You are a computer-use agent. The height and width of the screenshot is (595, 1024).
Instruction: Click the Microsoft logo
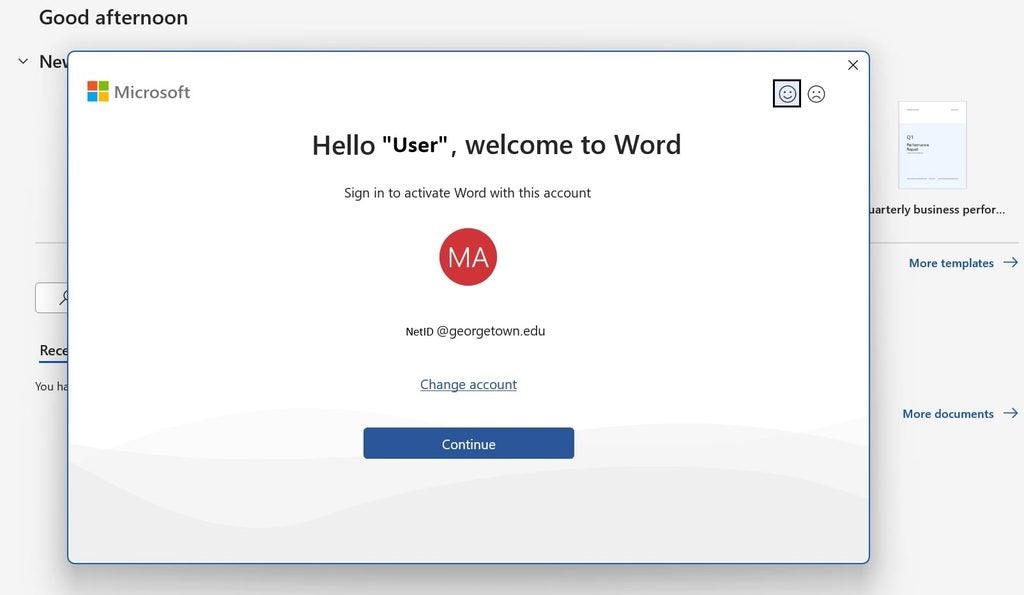coord(138,91)
